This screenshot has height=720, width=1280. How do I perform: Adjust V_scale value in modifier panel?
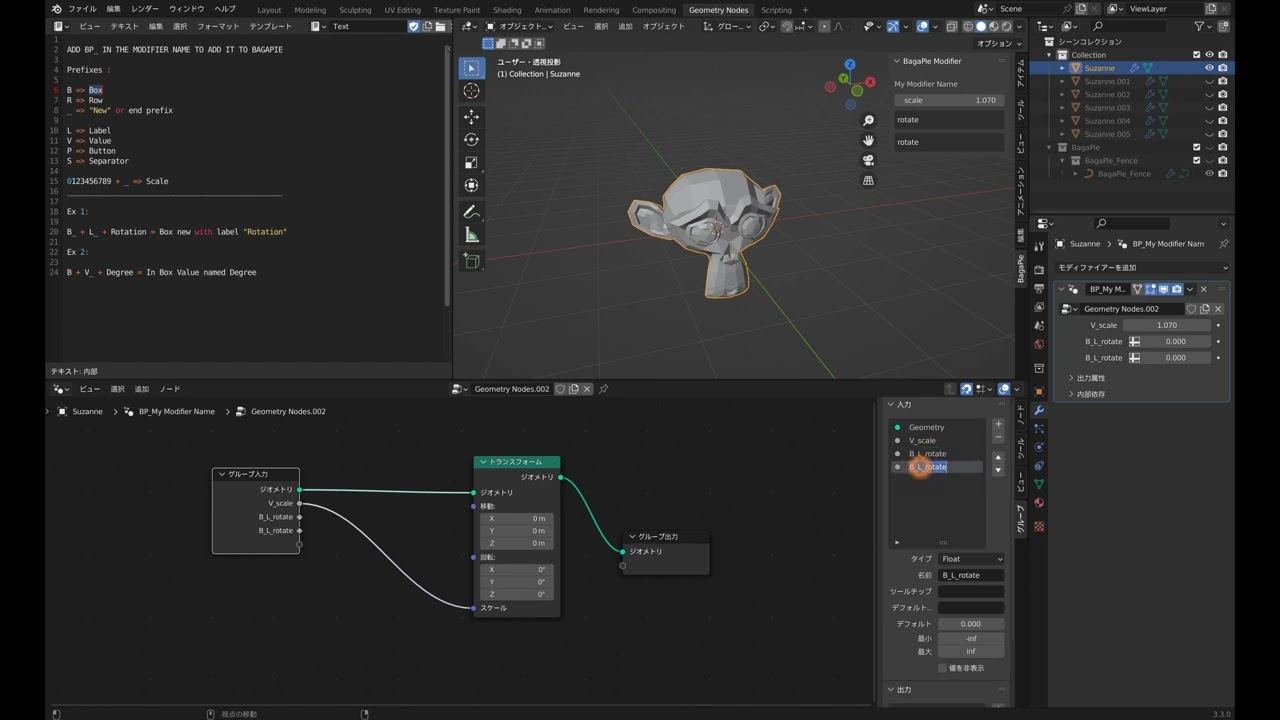(x=1167, y=325)
